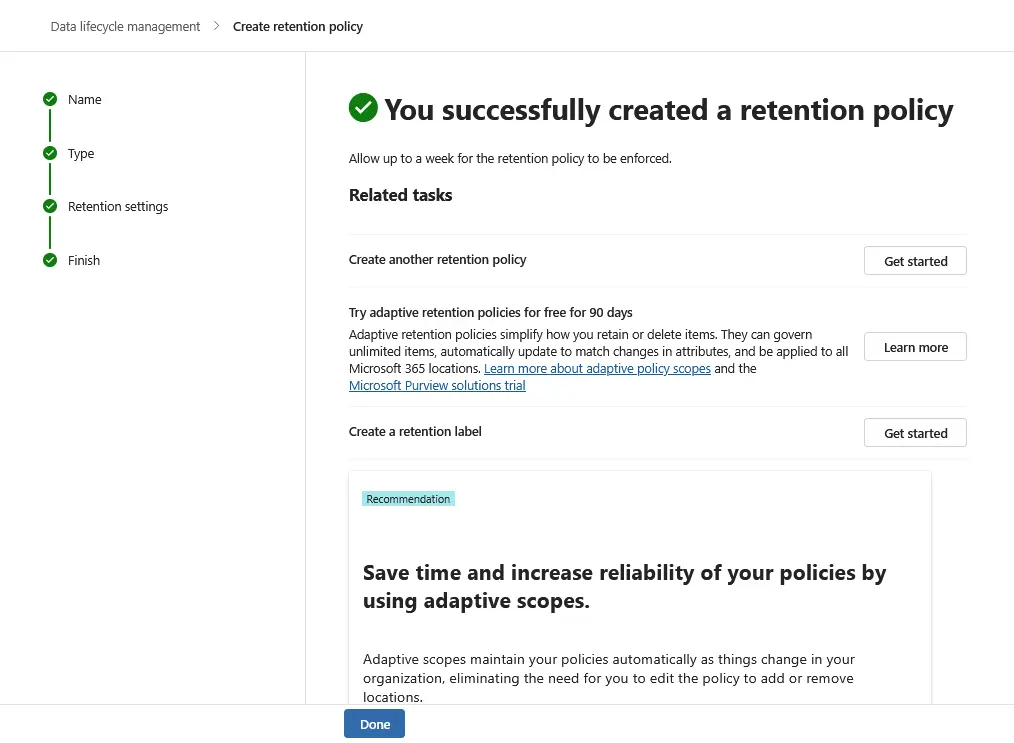Open the Data lifecycle management breadcrumb
Screen dimensions: 1014x743
pyautogui.click(x=124, y=26)
